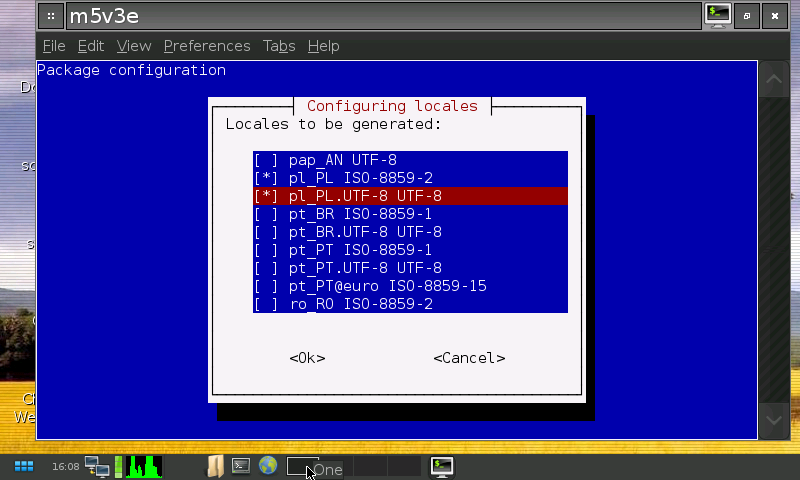800x480 pixels.
Task: Uncheck the pl_PL ISO-8859-2 locale
Action: (267, 178)
